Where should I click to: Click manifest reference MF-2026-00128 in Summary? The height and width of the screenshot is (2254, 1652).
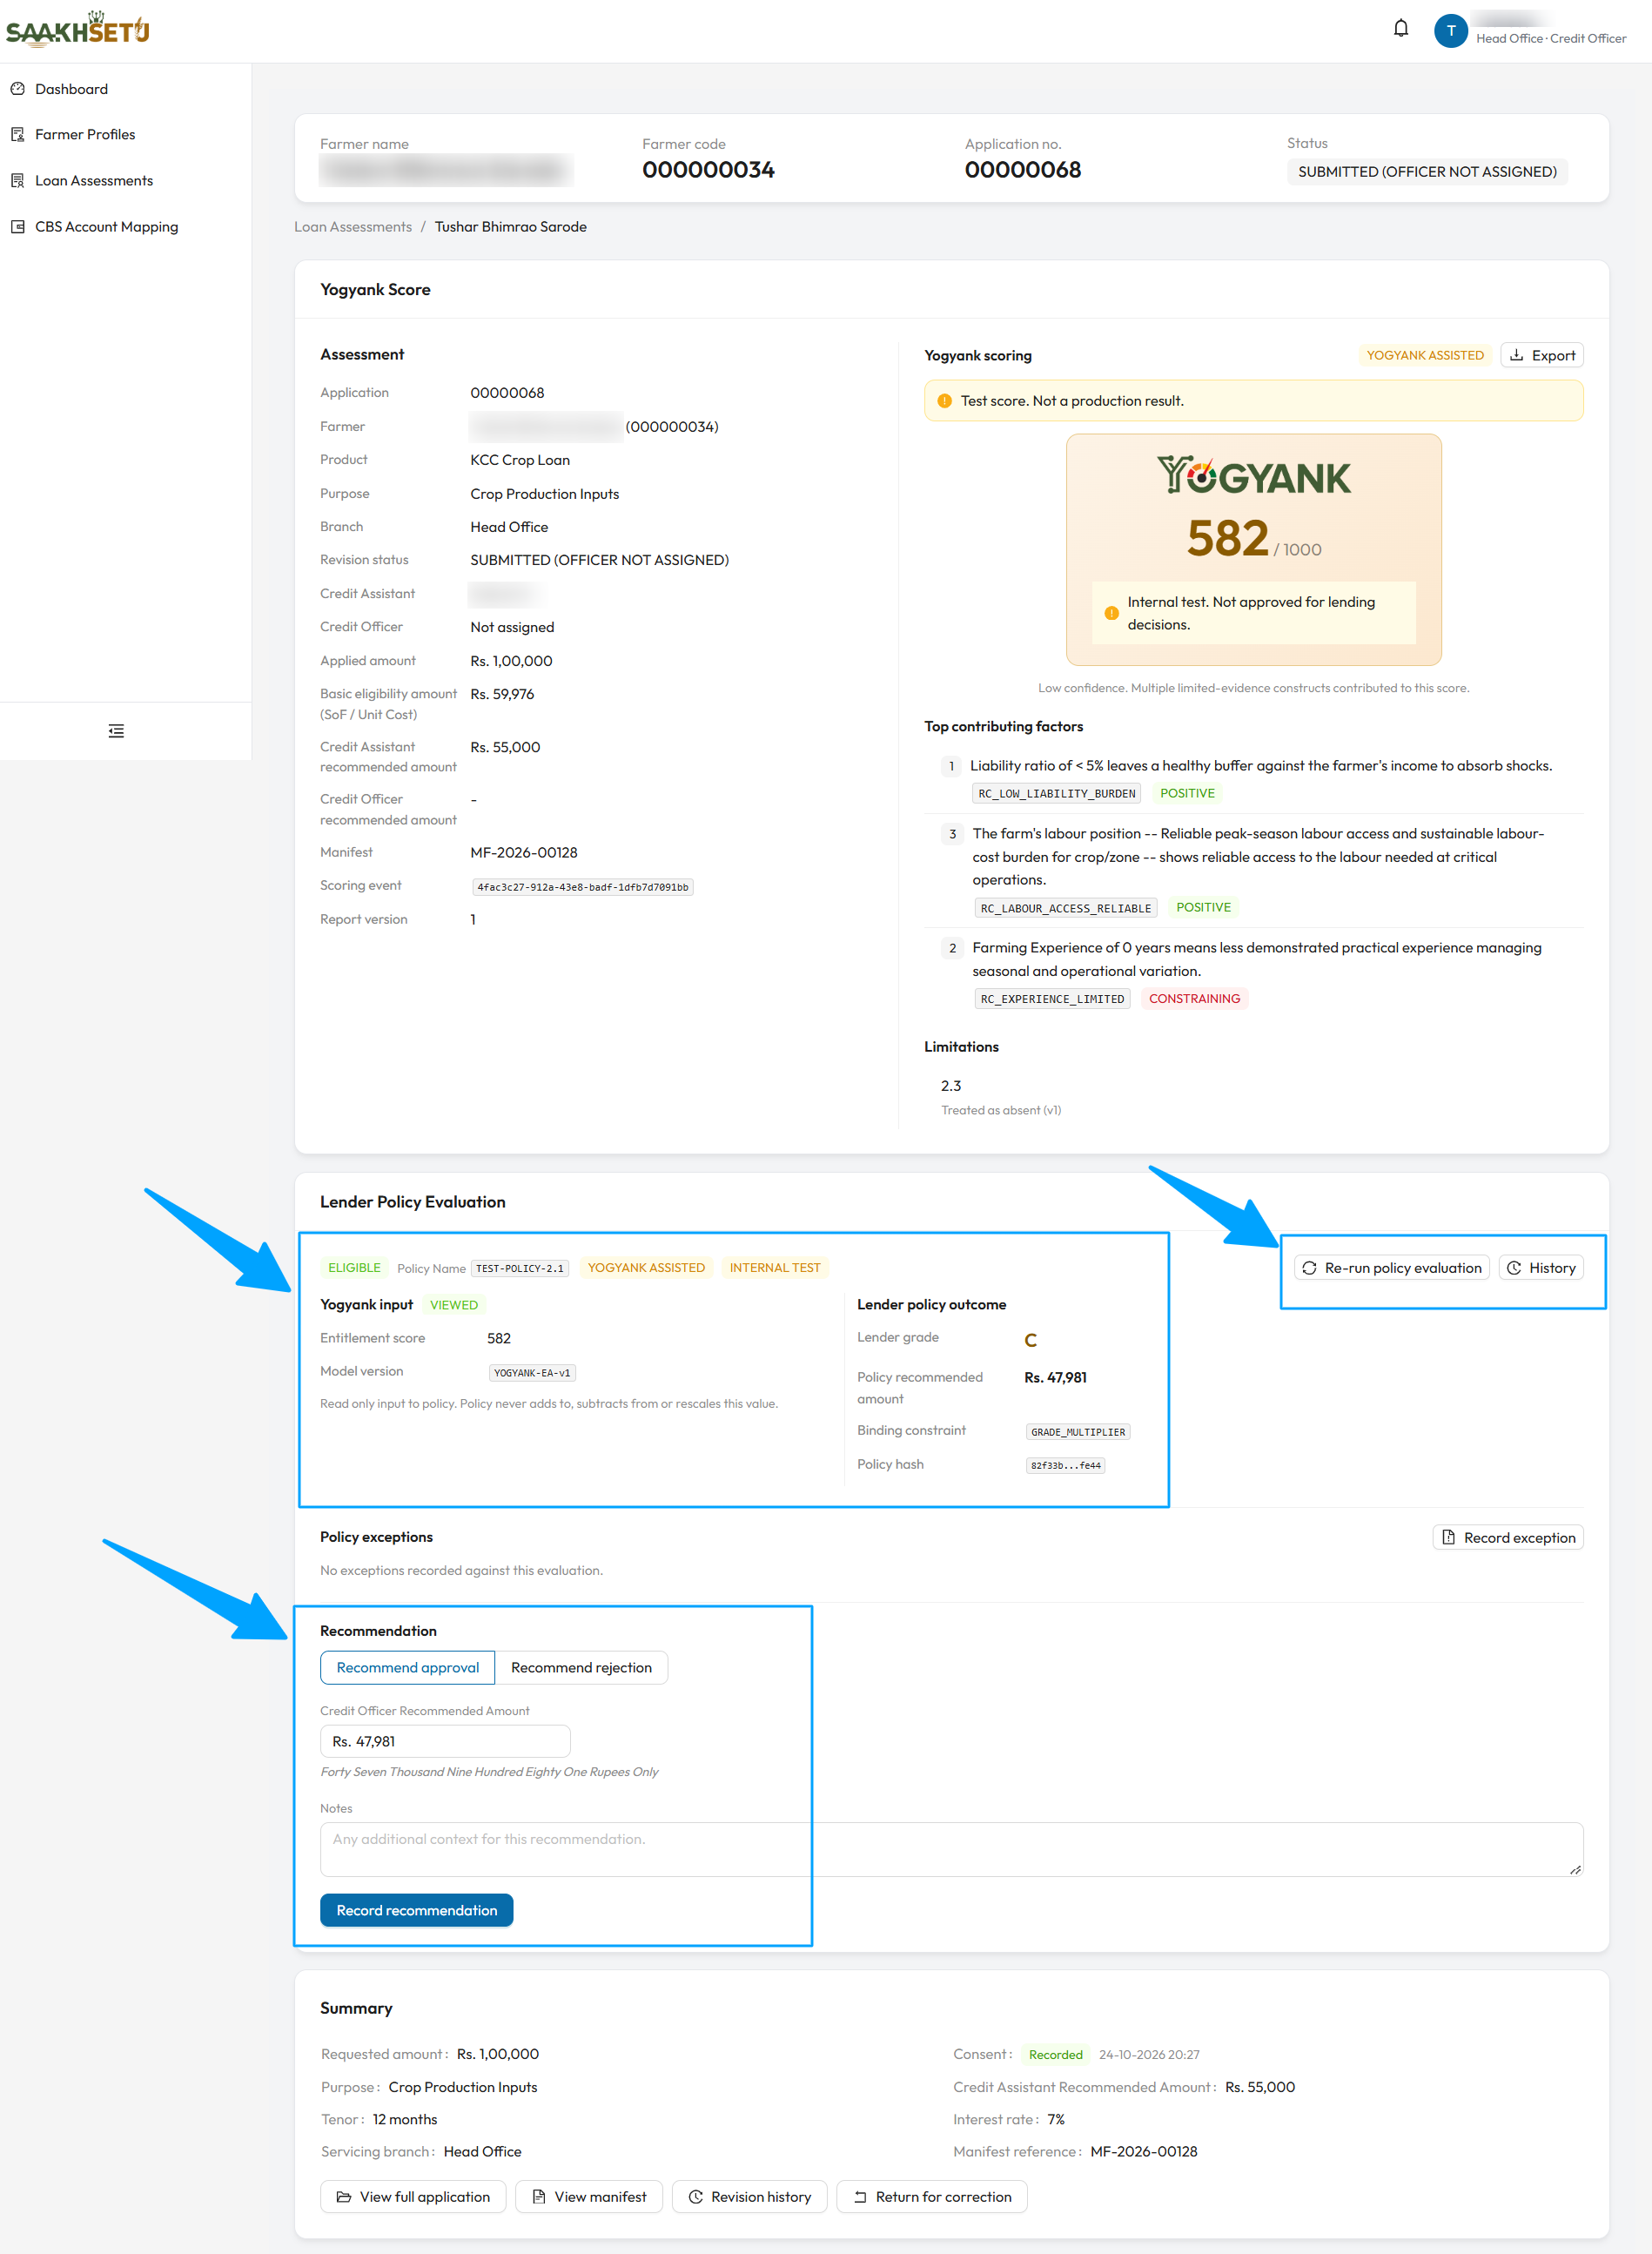pyautogui.click(x=1143, y=2152)
